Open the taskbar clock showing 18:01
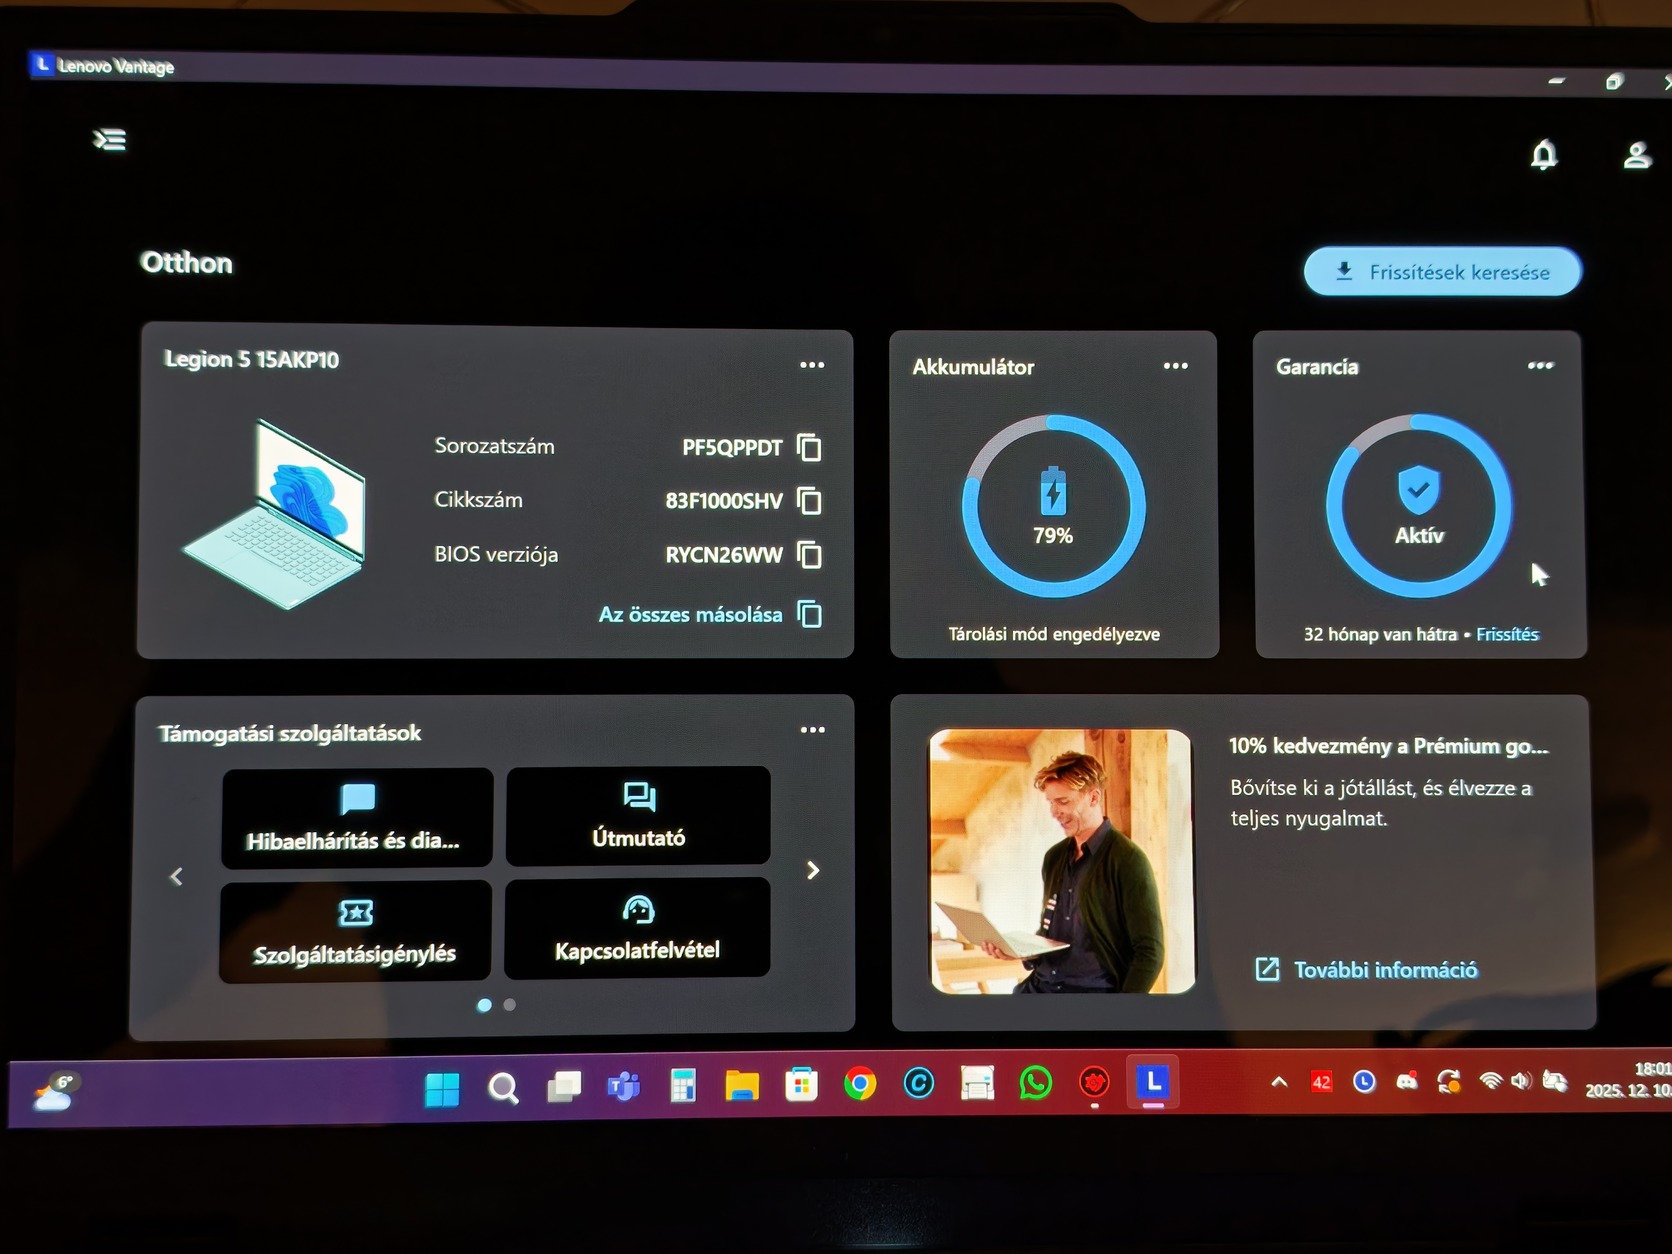Image resolution: width=1672 pixels, height=1254 pixels. 1628,1079
